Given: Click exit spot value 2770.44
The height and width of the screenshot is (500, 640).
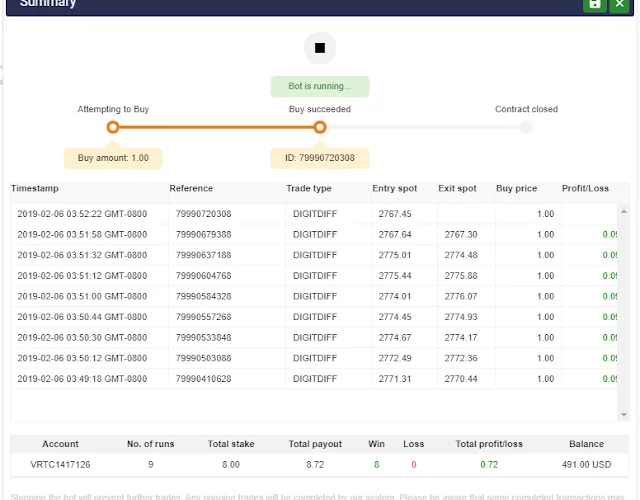Looking at the screenshot, I should point(461,379).
